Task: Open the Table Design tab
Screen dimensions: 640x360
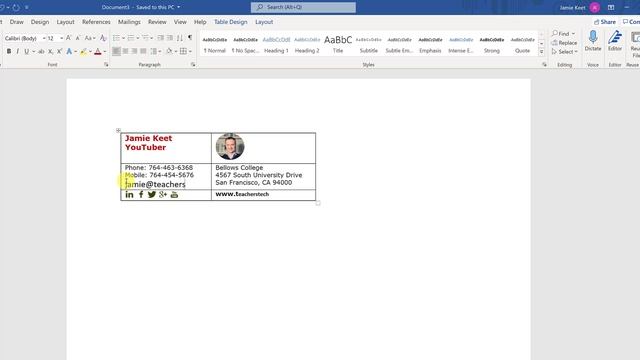Action: click(231, 22)
